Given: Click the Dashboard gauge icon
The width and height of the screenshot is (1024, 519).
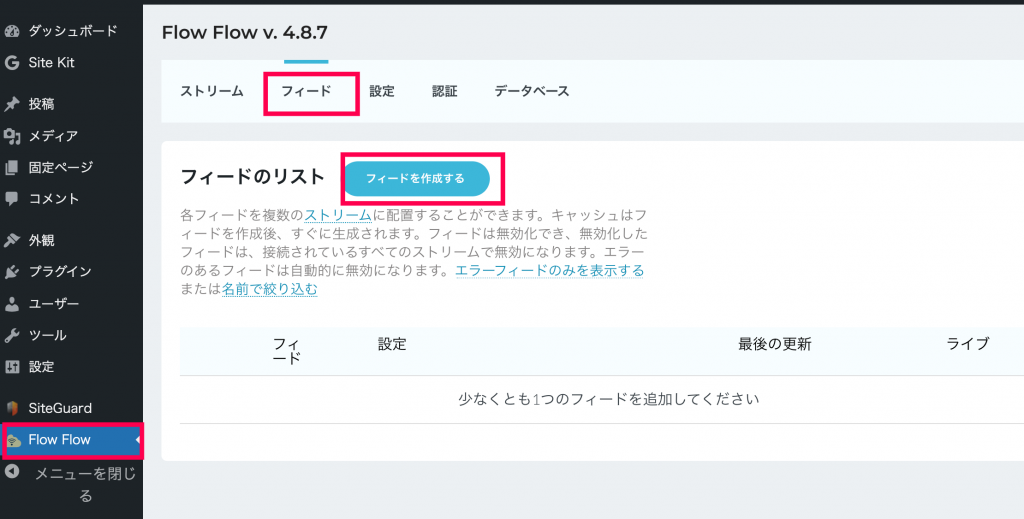Looking at the screenshot, I should click(12, 31).
